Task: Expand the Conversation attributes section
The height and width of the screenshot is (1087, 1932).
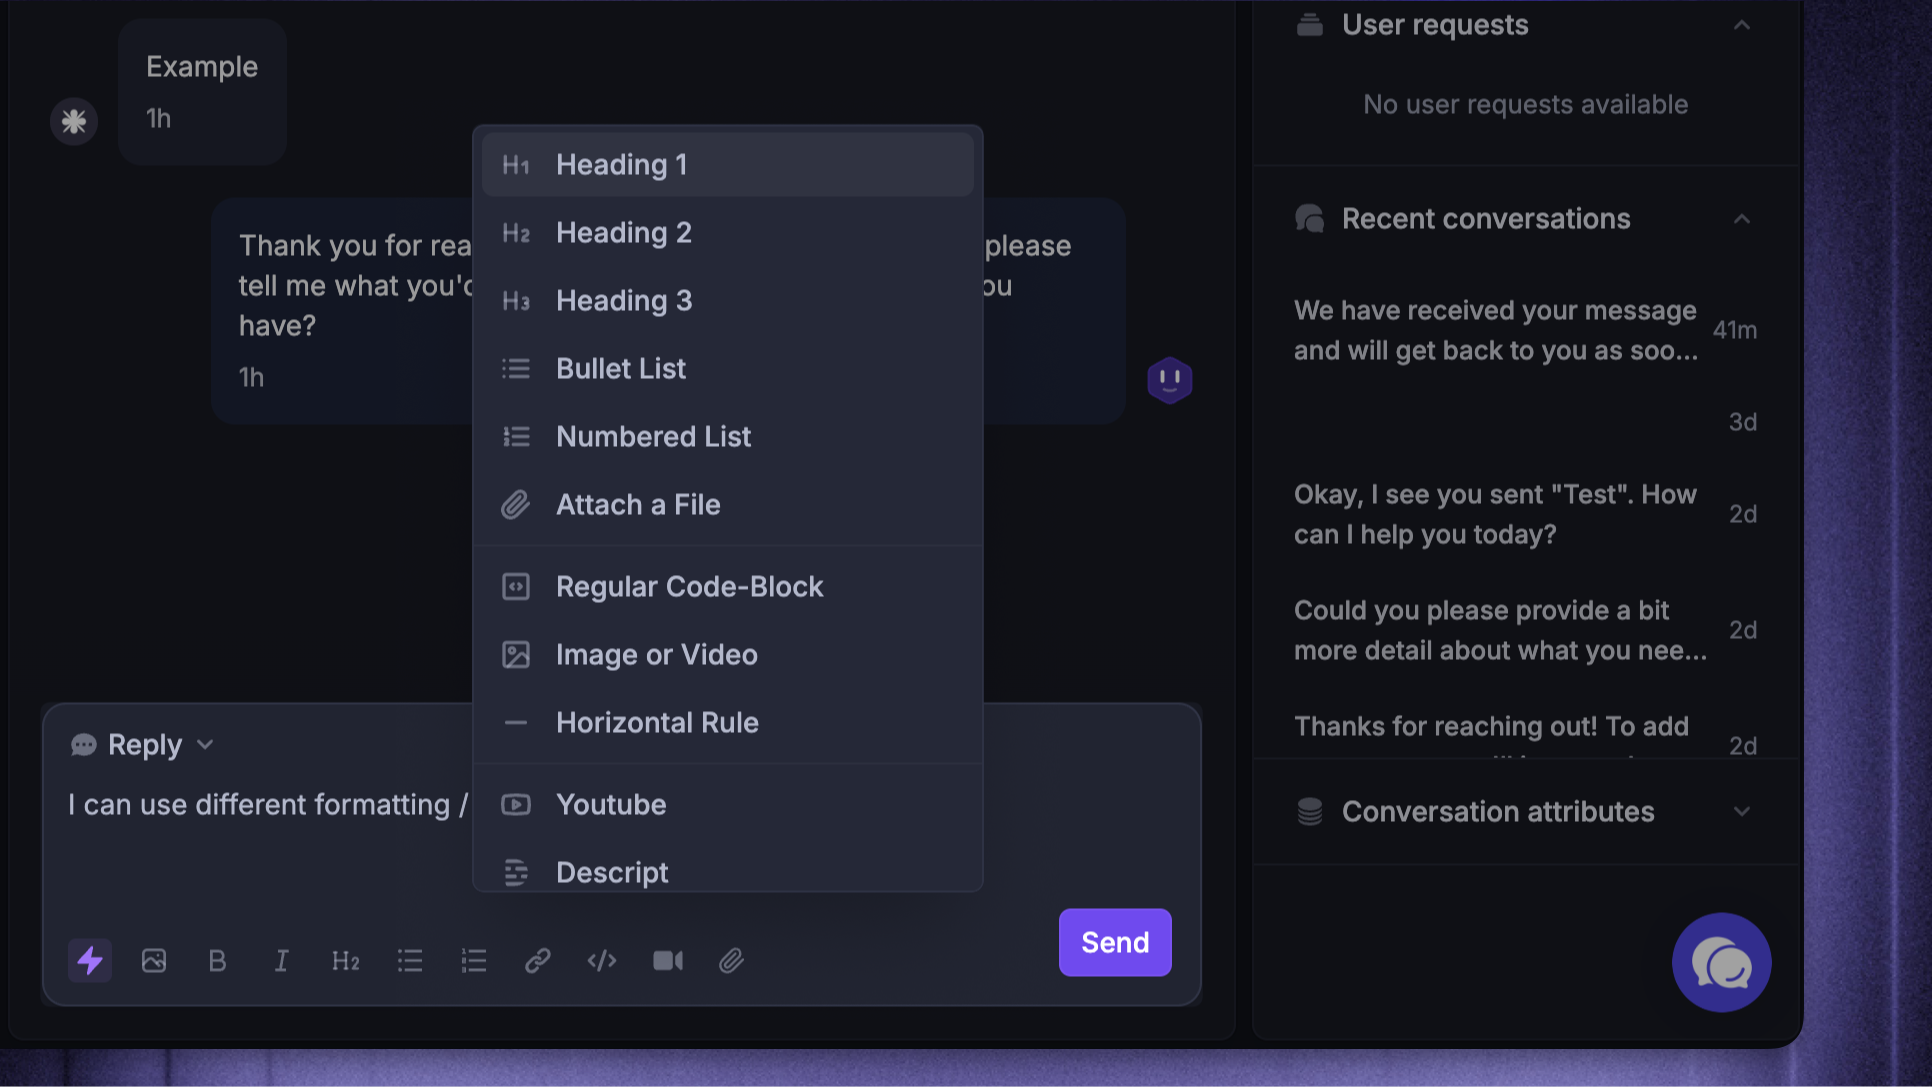Action: point(1742,811)
